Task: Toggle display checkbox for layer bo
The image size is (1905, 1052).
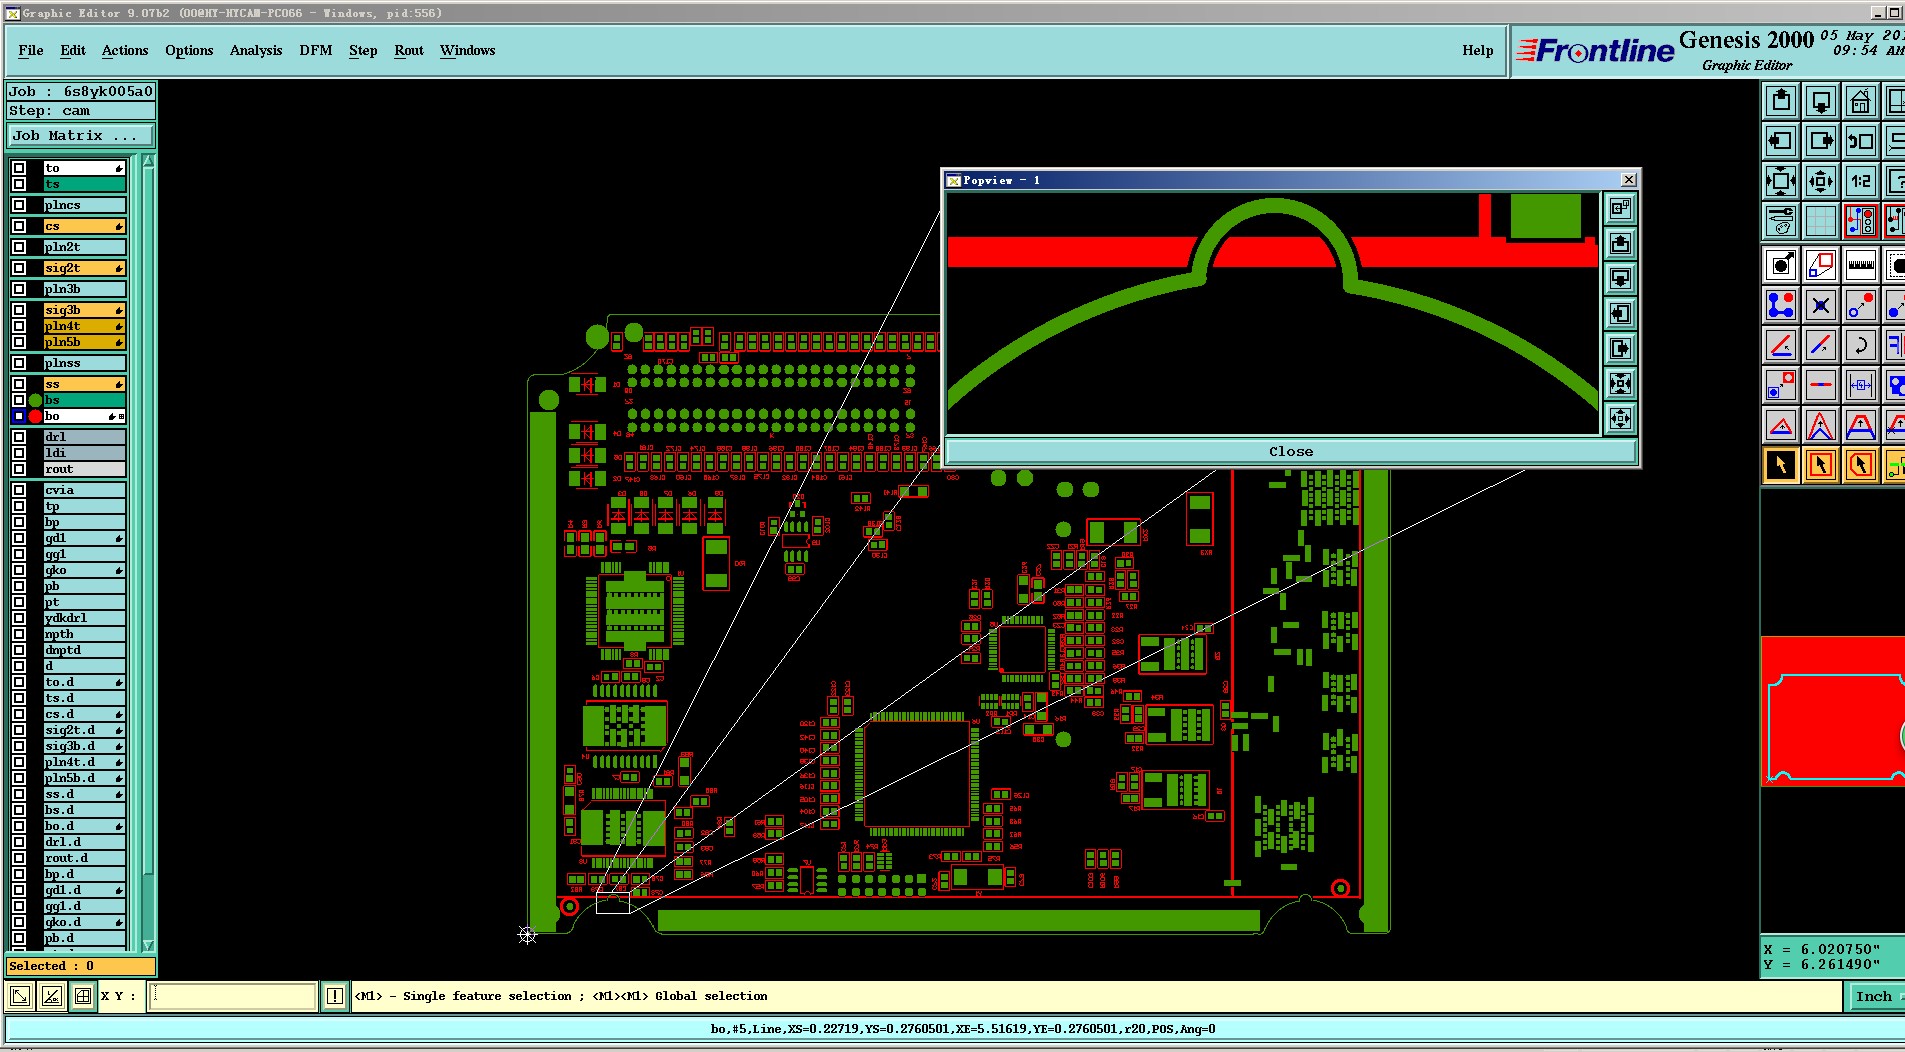Action: tap(19, 416)
